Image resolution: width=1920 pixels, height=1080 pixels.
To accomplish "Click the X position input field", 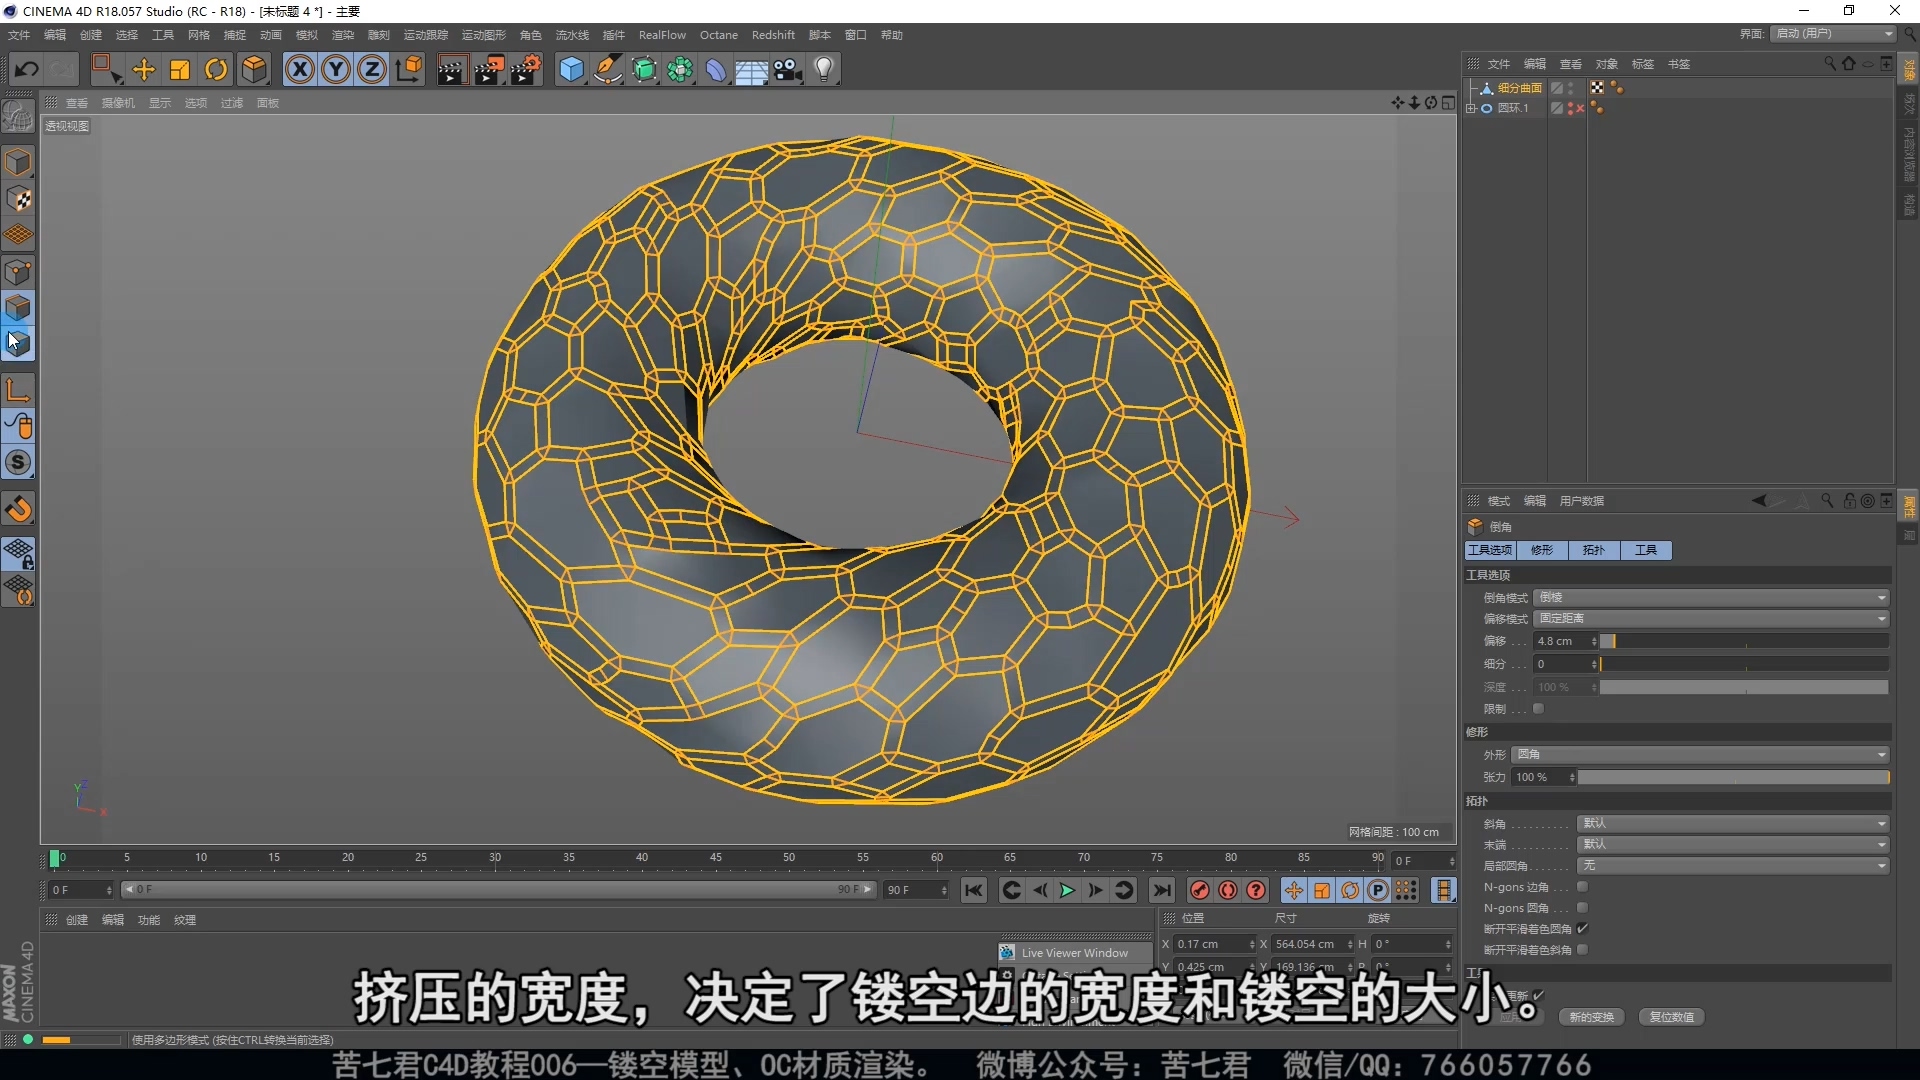I will point(1215,944).
